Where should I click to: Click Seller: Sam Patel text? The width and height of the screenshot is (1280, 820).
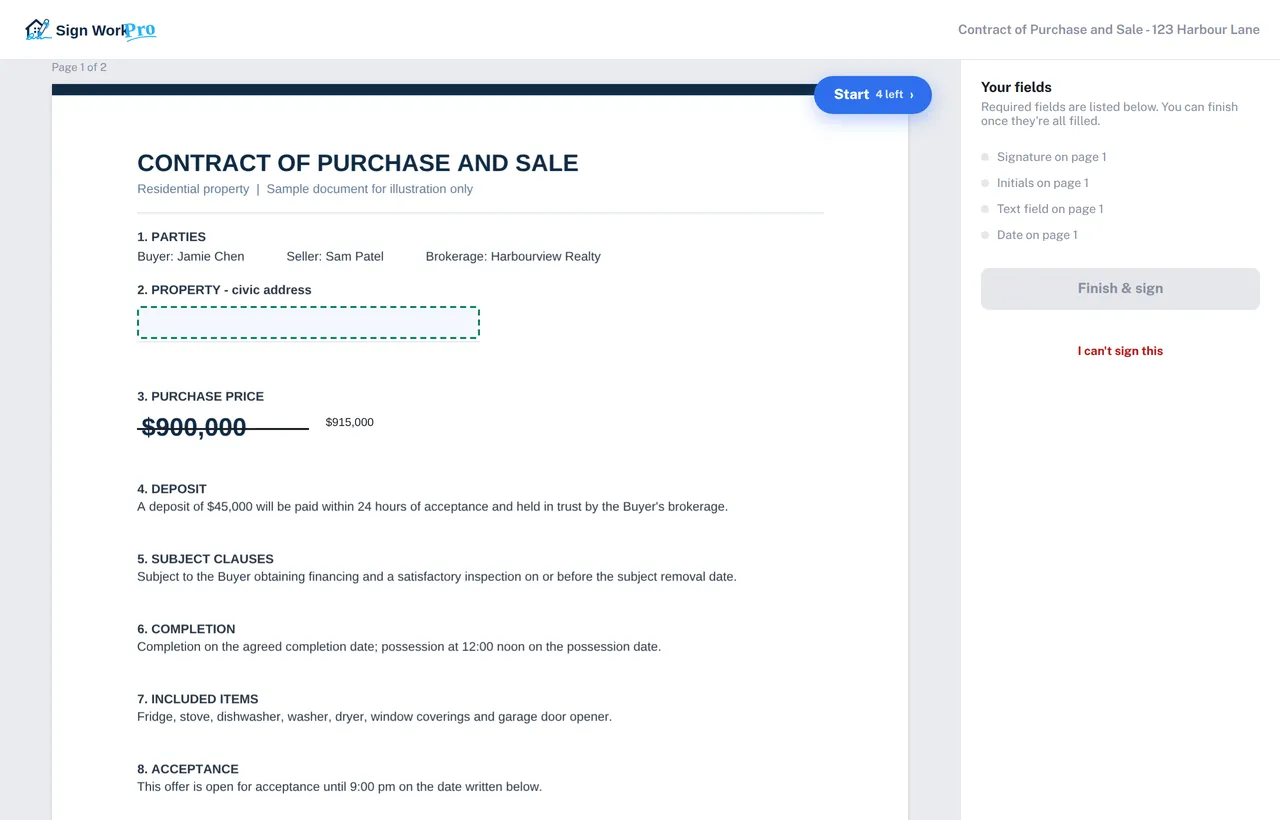click(335, 256)
